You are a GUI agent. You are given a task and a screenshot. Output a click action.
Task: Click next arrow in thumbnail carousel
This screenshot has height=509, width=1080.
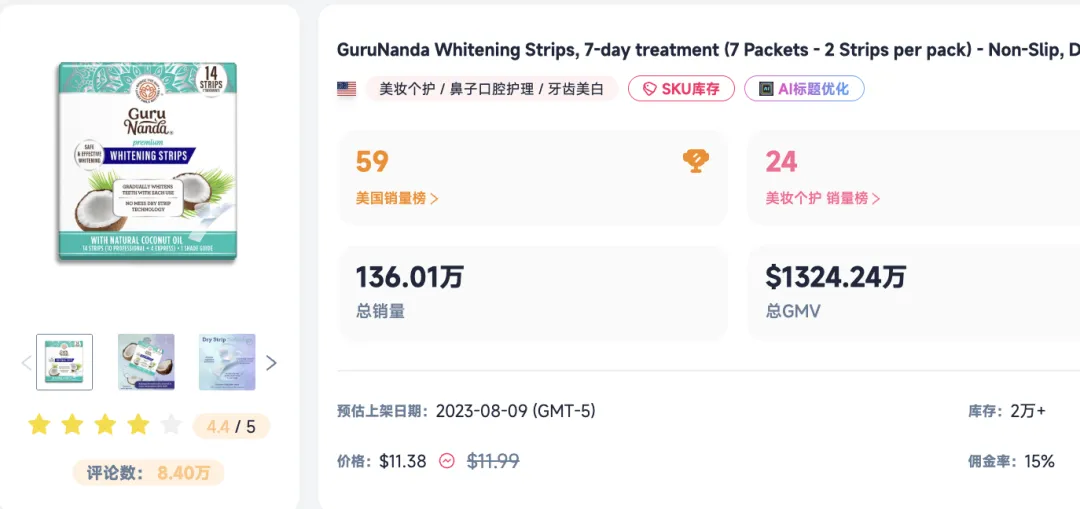pos(271,363)
